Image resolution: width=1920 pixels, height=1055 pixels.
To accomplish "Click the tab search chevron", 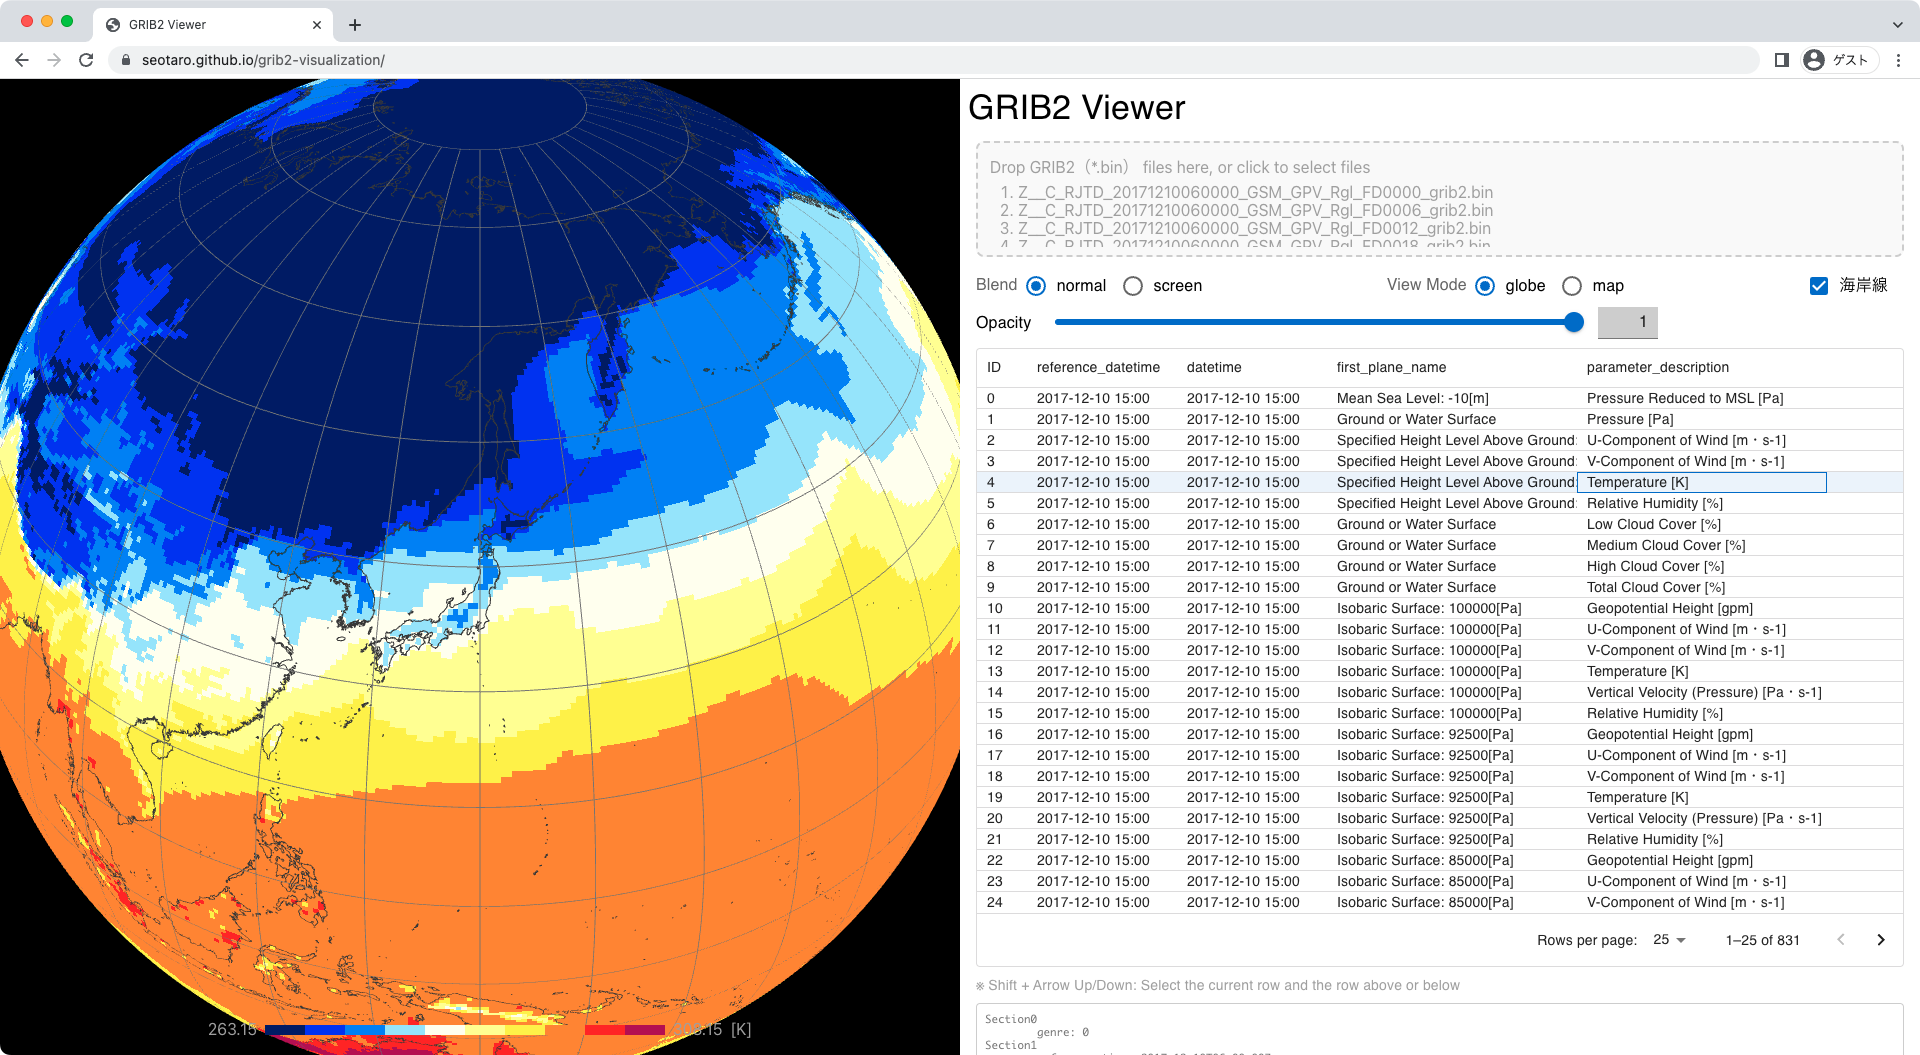I will coord(1895,23).
